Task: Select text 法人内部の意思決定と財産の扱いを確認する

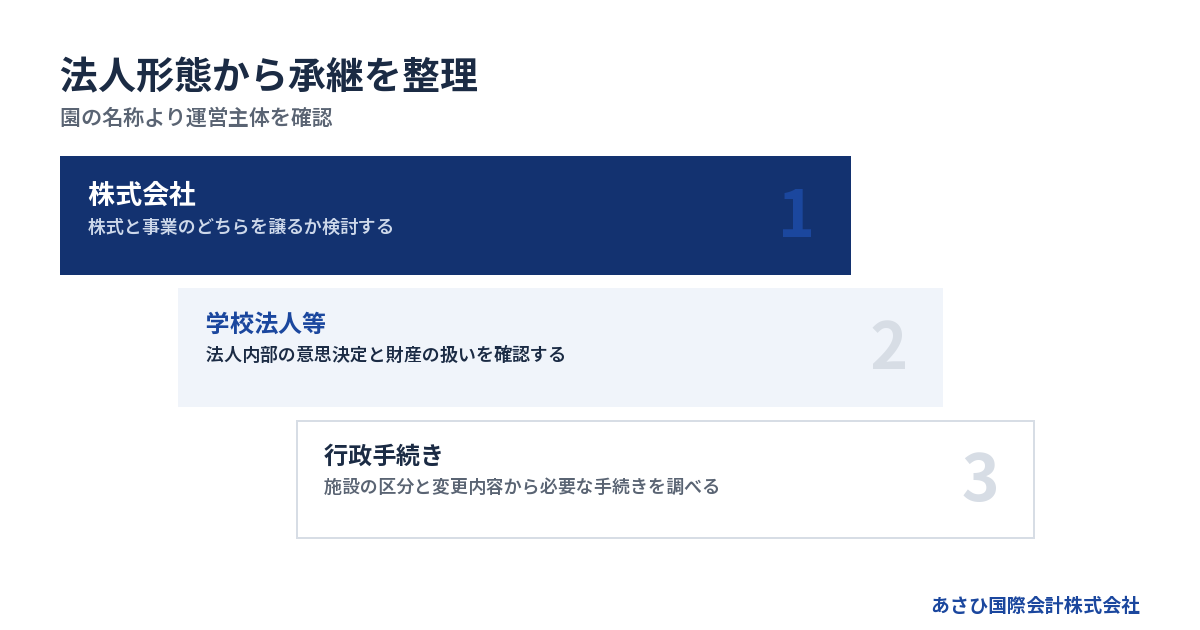Action: [386, 355]
